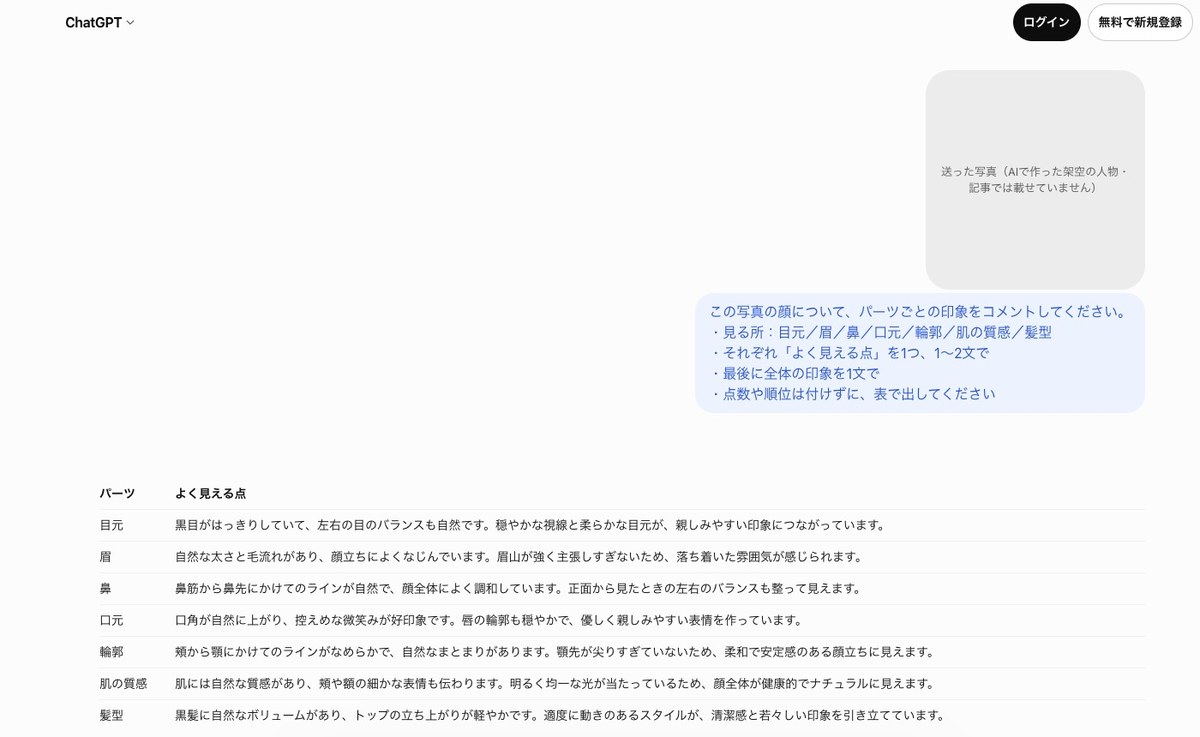This screenshot has height=737, width=1200.
Task: Click the パーツ column header
Action: (x=117, y=493)
